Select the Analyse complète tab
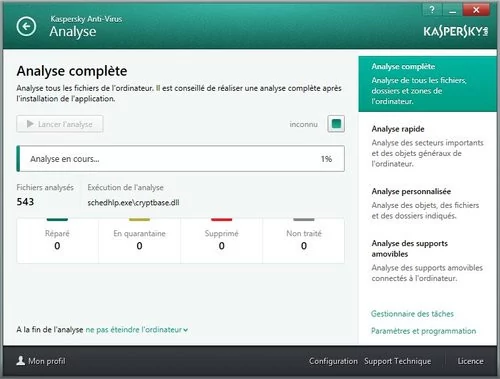Viewport: 500px width, 379px height. 427,84
